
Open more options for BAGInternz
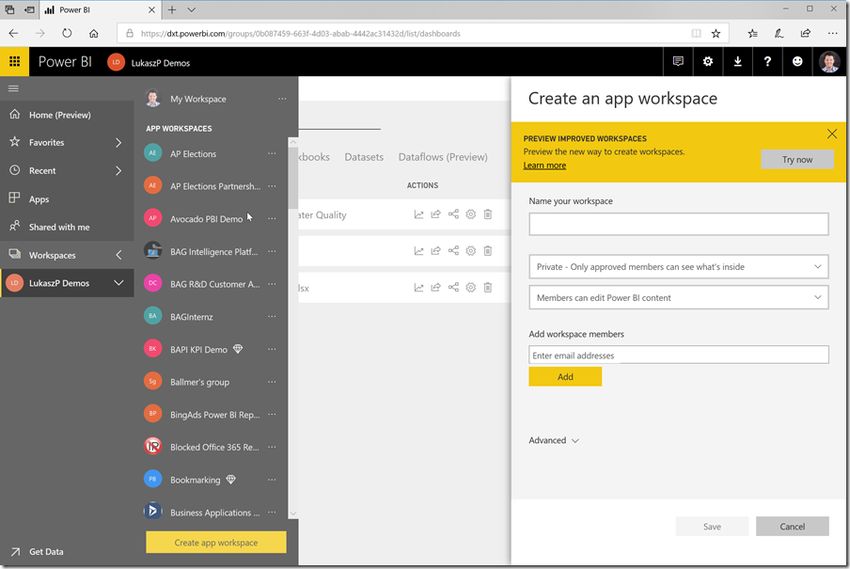(272, 316)
